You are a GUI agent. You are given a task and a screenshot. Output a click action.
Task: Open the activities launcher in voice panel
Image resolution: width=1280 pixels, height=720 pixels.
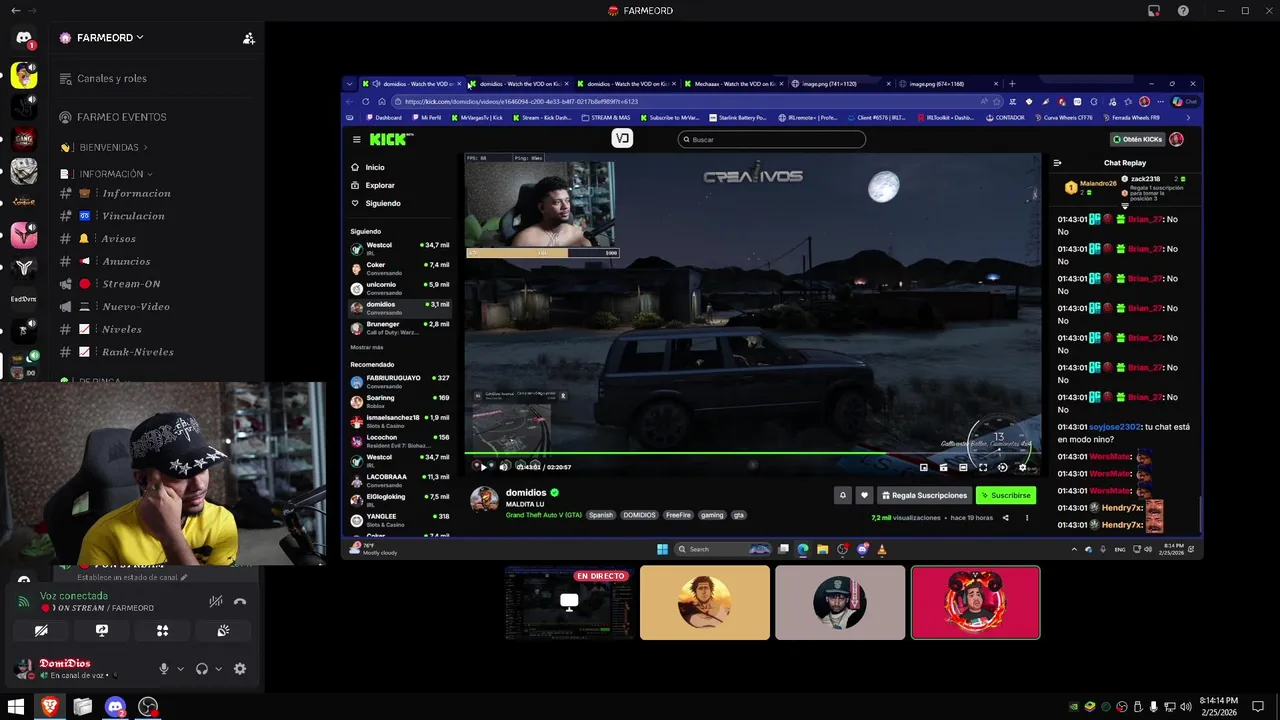162,631
